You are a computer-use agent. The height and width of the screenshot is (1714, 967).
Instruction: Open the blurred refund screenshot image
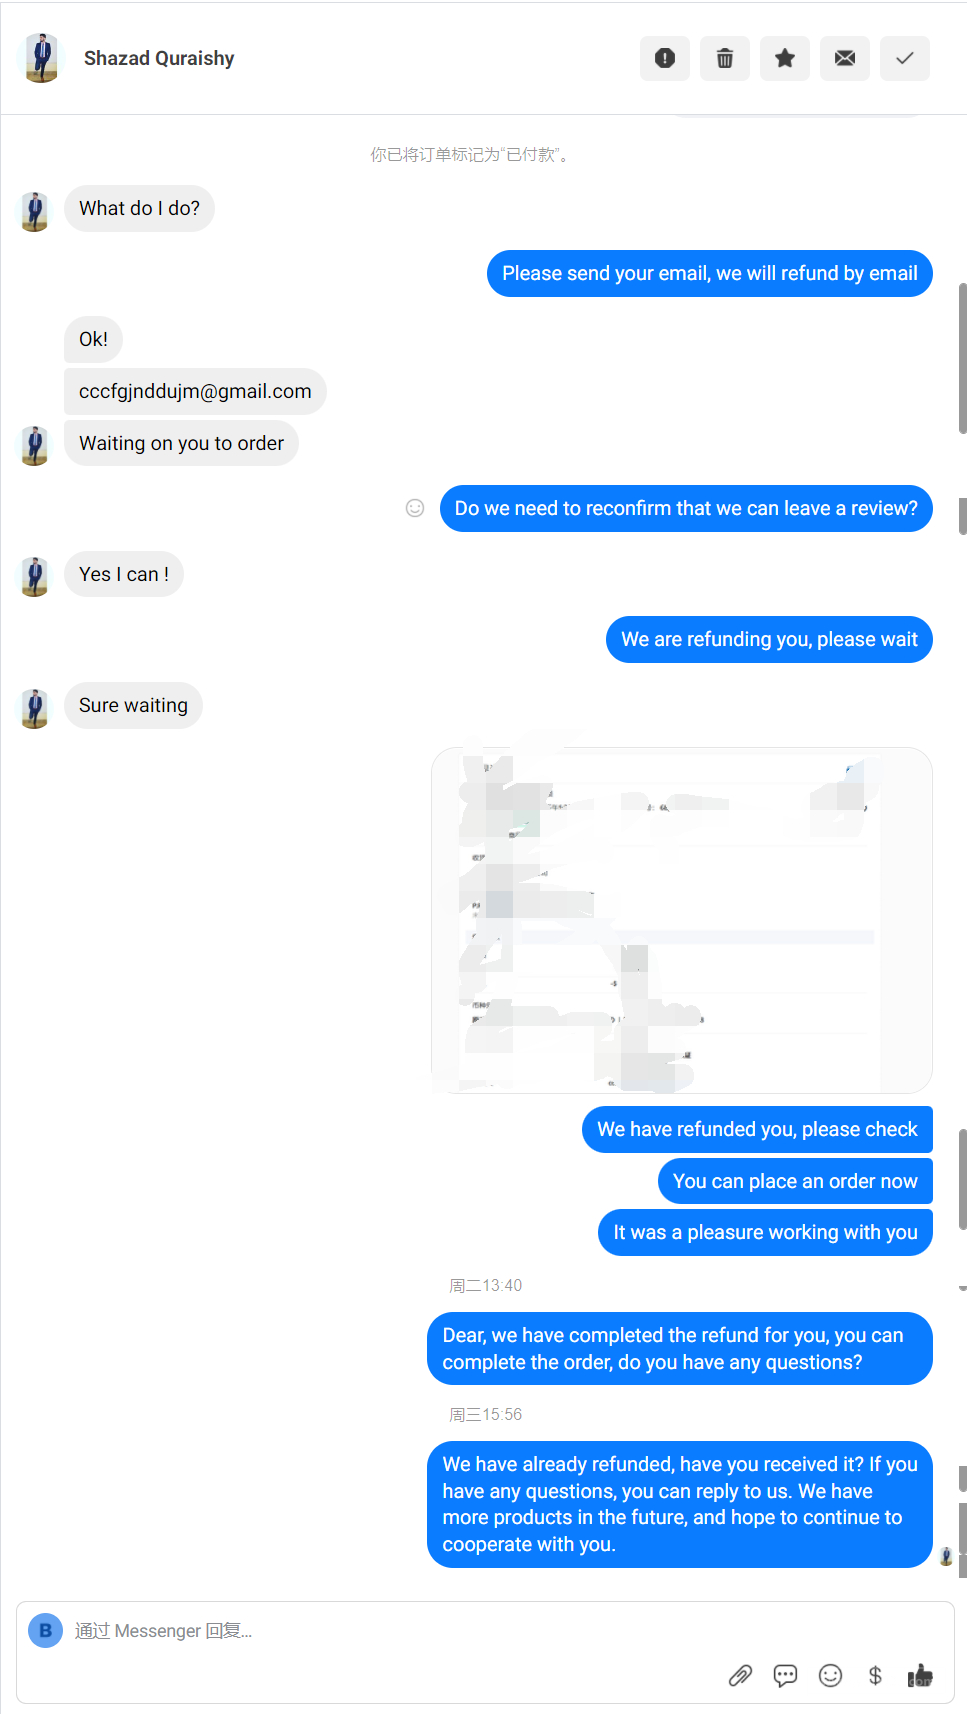(x=682, y=920)
